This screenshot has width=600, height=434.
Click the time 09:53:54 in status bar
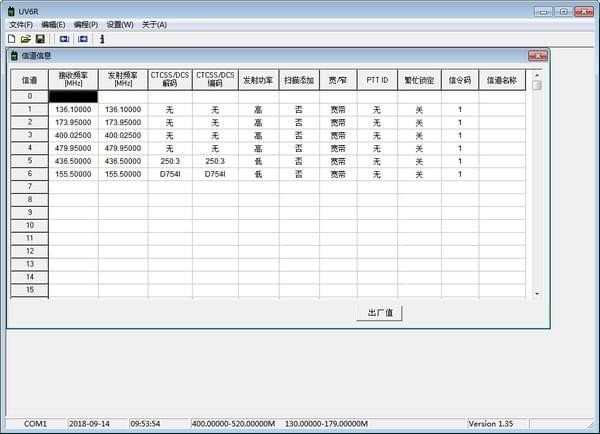tap(145, 424)
